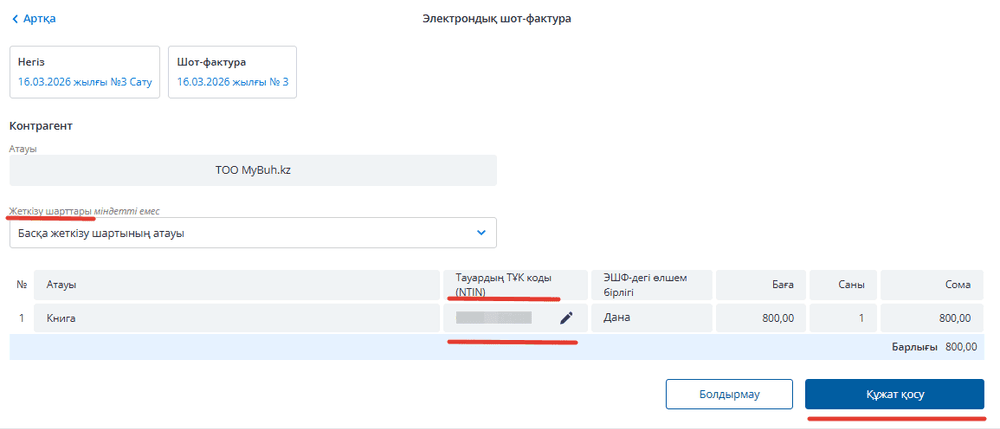Select the Книга item name cell
1000x429 pixels.
(x=237, y=318)
